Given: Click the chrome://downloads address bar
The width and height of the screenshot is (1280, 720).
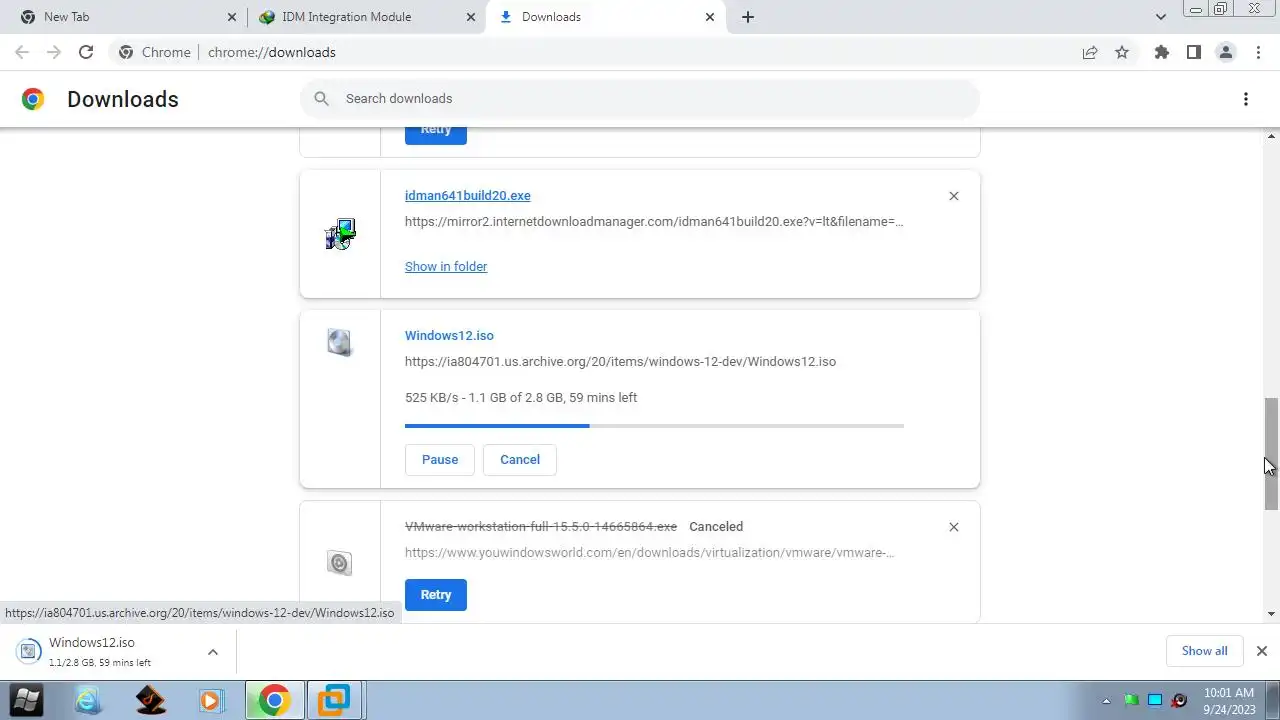Looking at the screenshot, I should click(590, 52).
